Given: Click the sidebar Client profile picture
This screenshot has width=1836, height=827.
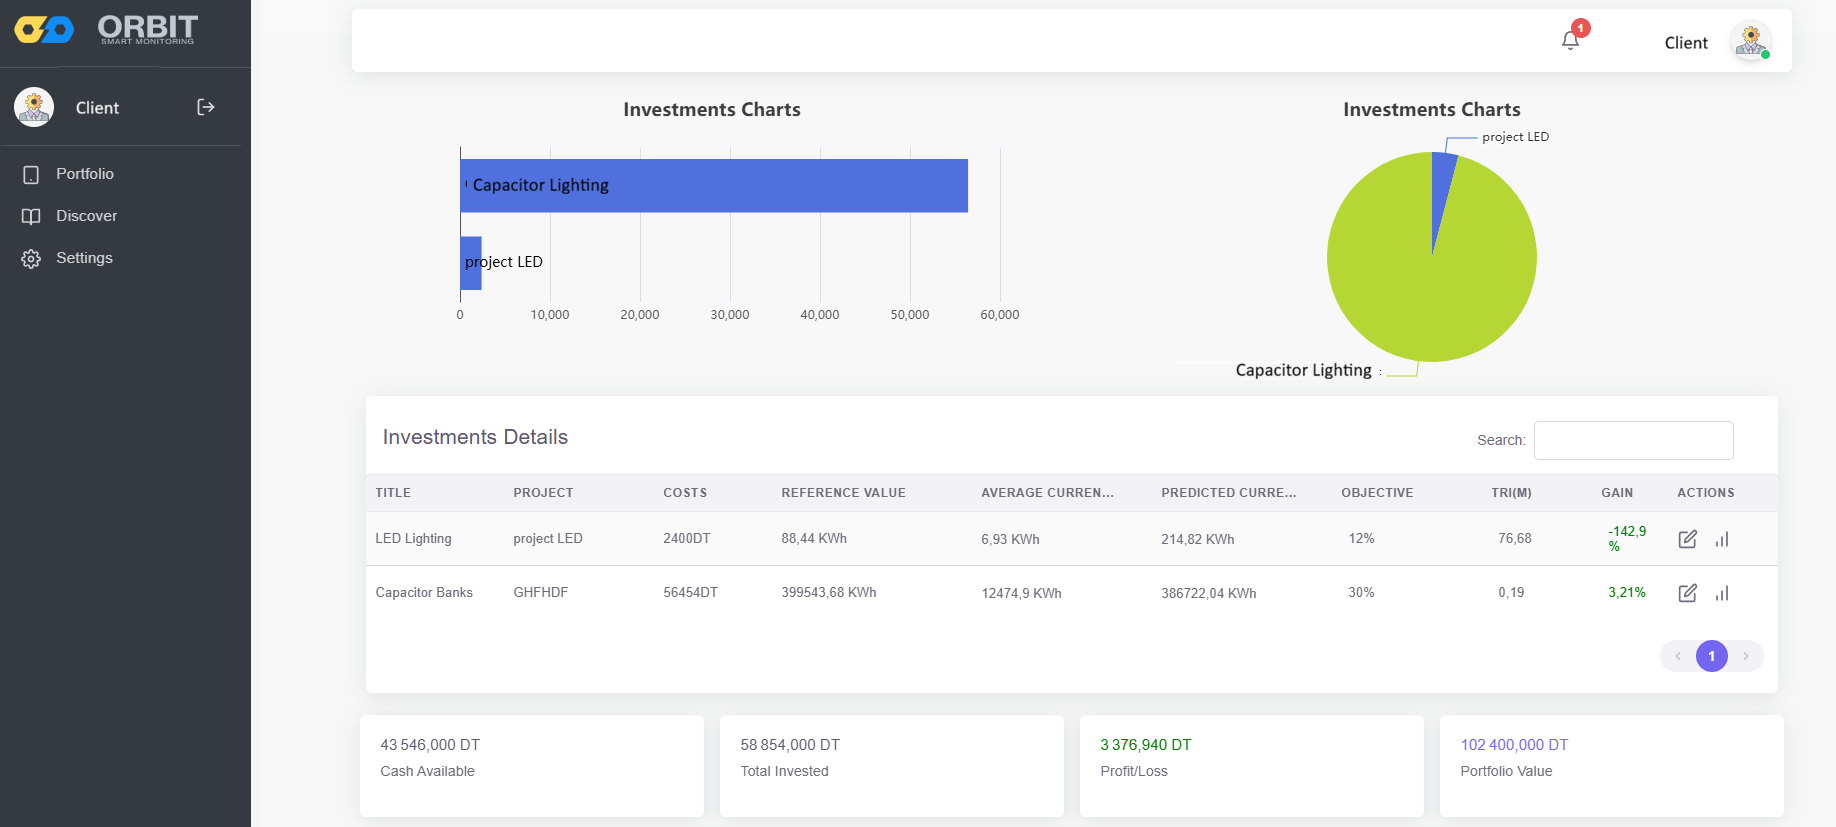Looking at the screenshot, I should pos(34,107).
